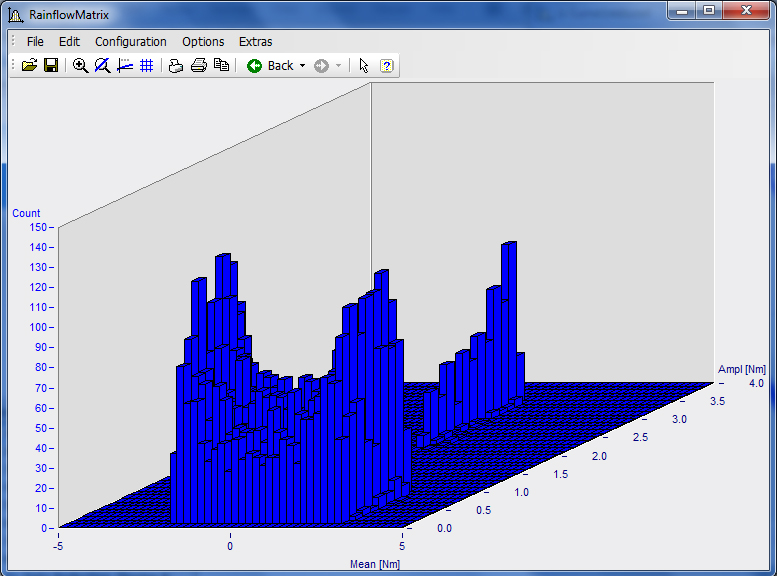Click the tallest blue bar in chart
The width and height of the screenshot is (777, 576).
509,300
